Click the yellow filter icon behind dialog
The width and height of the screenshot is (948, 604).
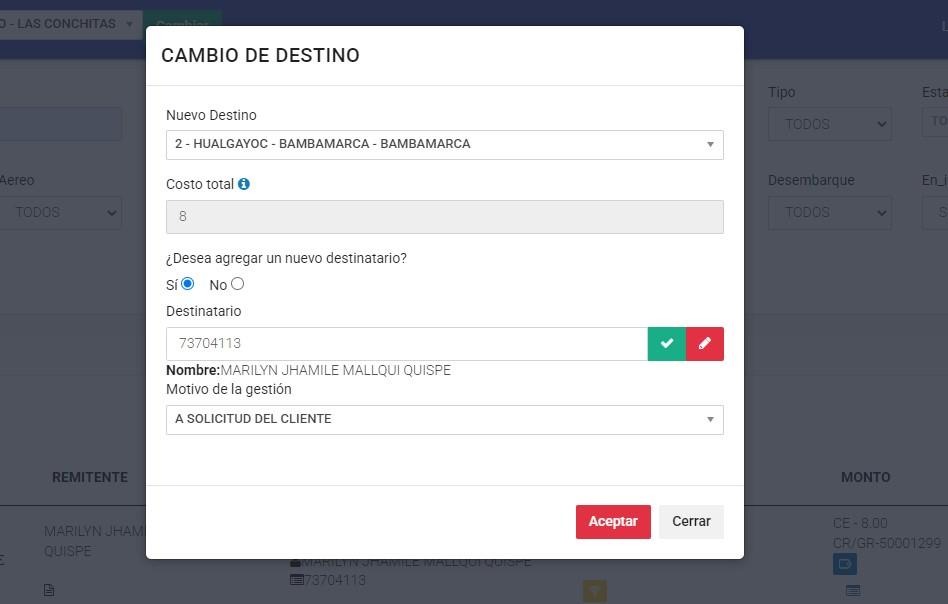click(595, 591)
